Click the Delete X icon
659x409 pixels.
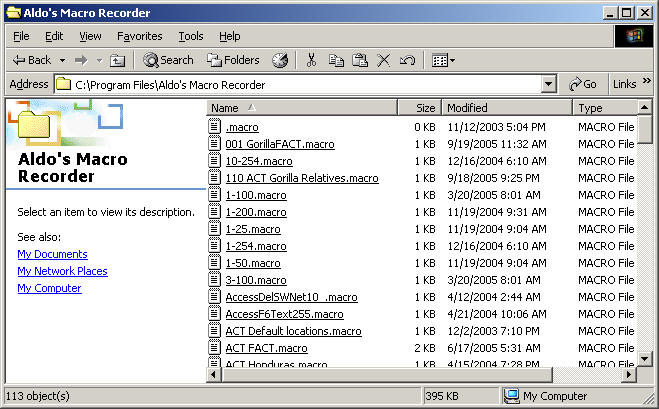pyautogui.click(x=383, y=61)
